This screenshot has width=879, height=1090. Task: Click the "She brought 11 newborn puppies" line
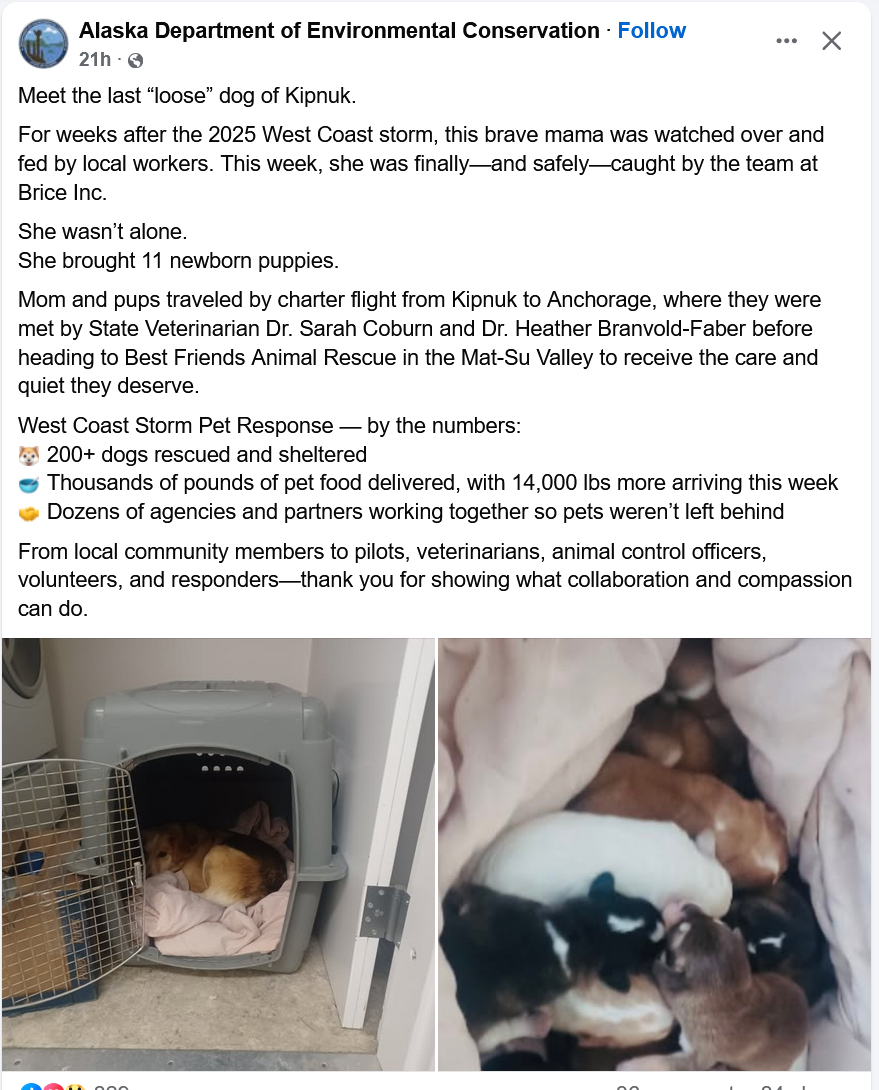[x=179, y=261]
